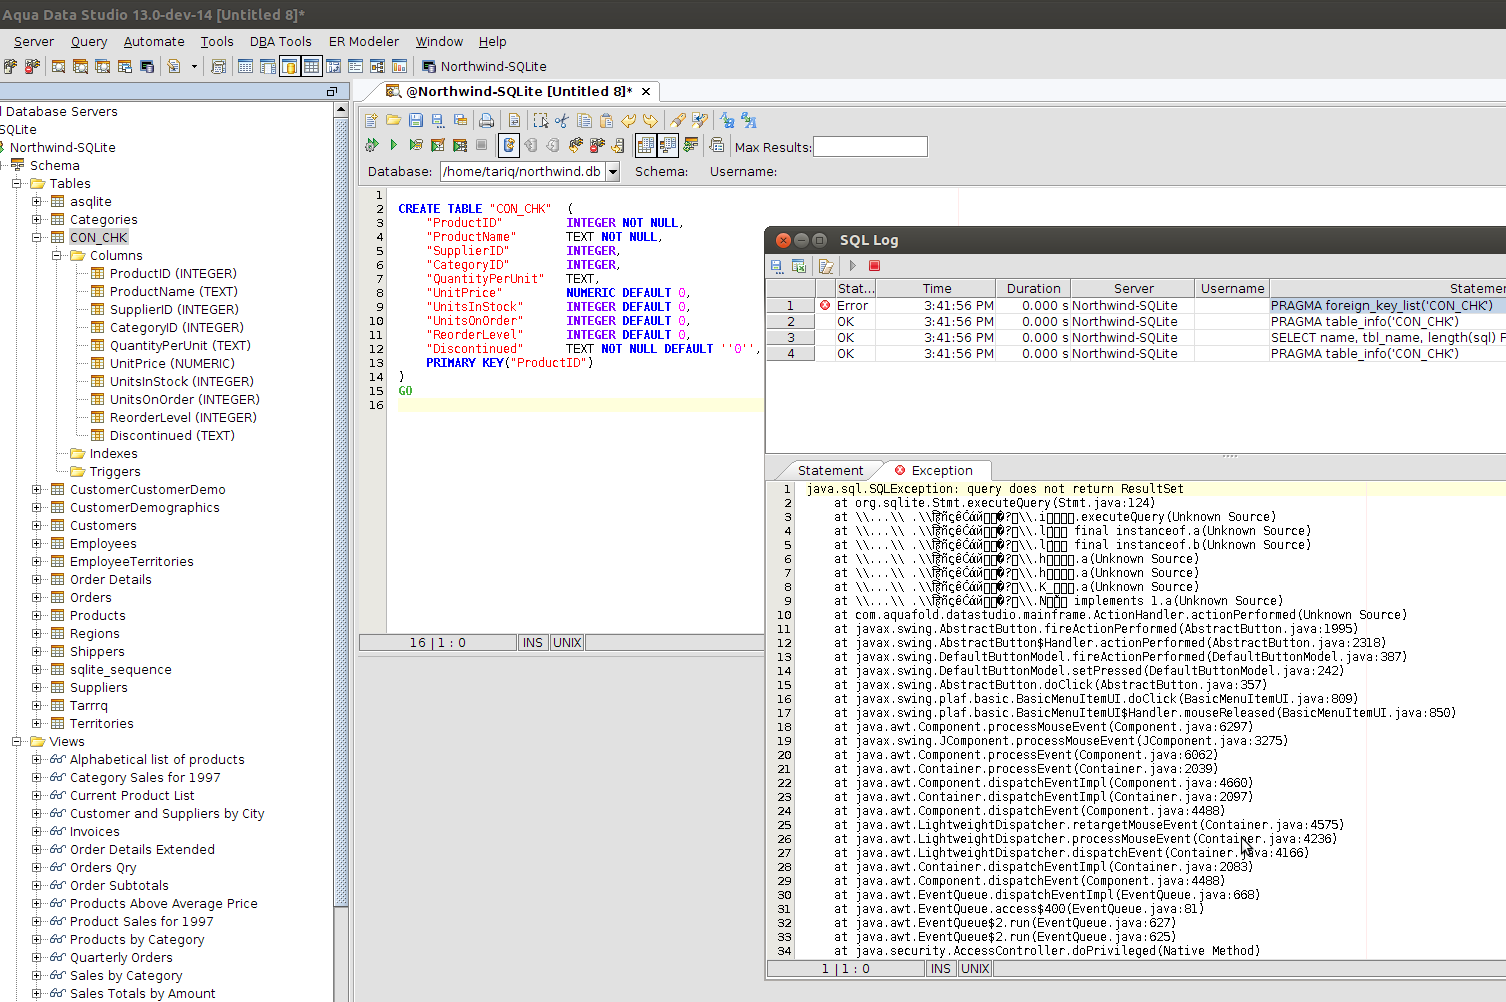Select the Error row in SQL Log
This screenshot has height=1002, width=1506.
852,306
